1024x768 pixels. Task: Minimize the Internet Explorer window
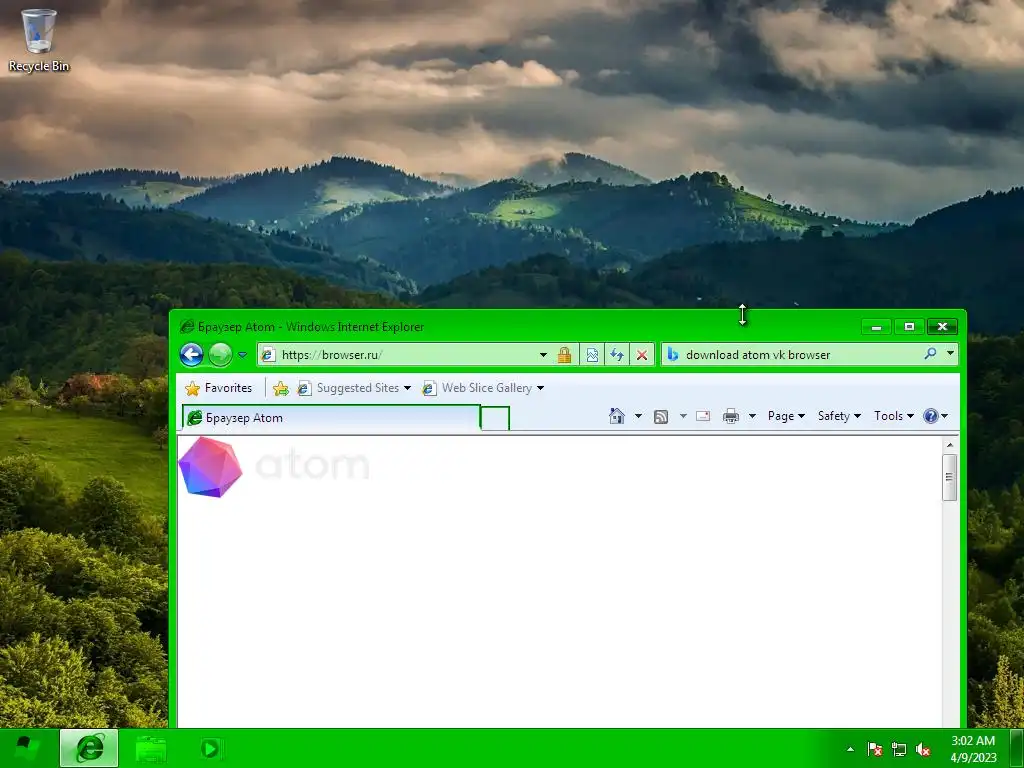(x=877, y=326)
